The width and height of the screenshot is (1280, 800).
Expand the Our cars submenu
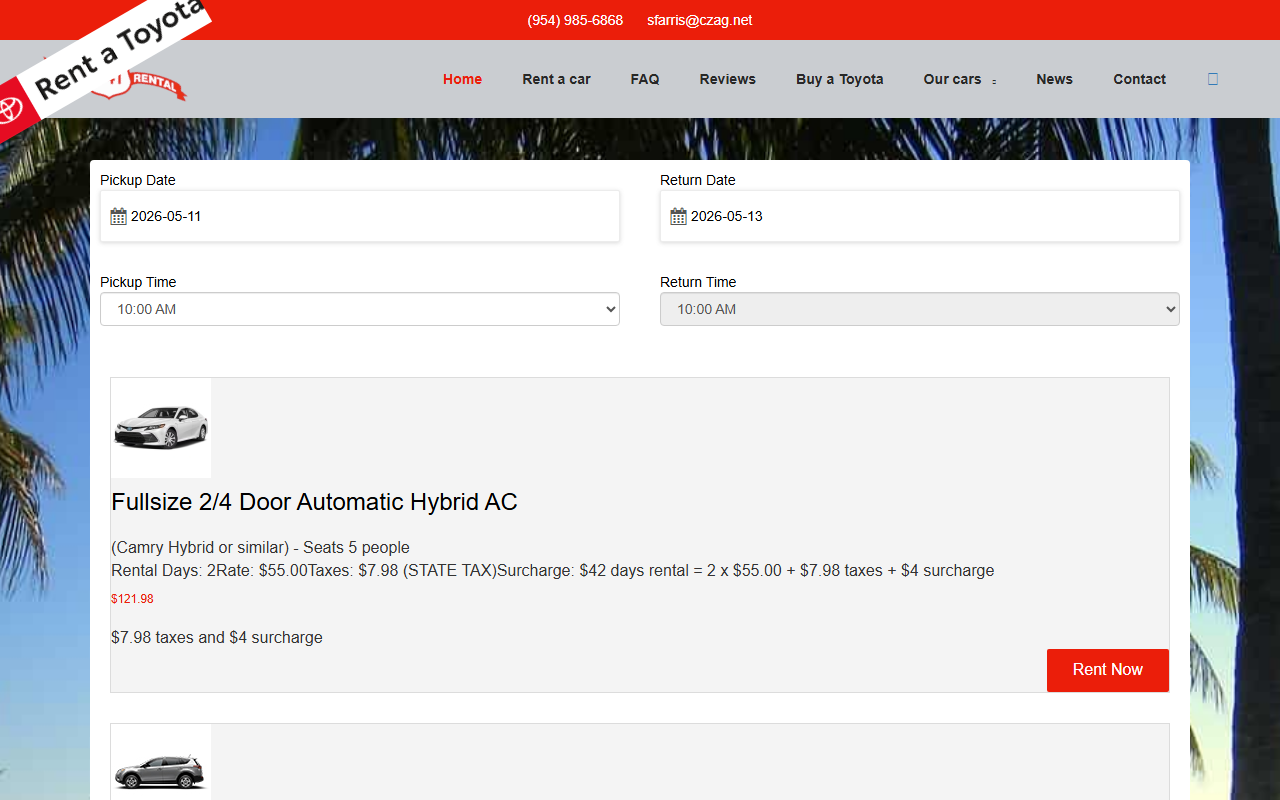(960, 79)
